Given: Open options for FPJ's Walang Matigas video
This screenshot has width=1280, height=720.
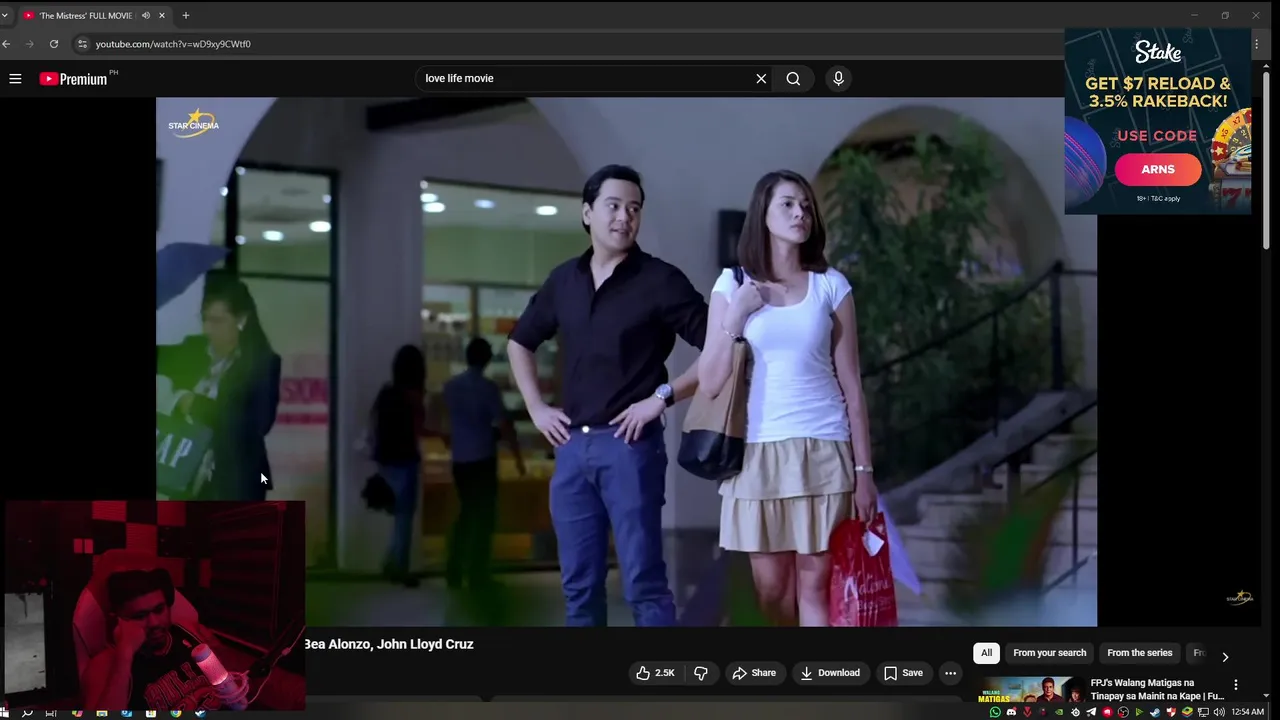Looking at the screenshot, I should [1236, 685].
